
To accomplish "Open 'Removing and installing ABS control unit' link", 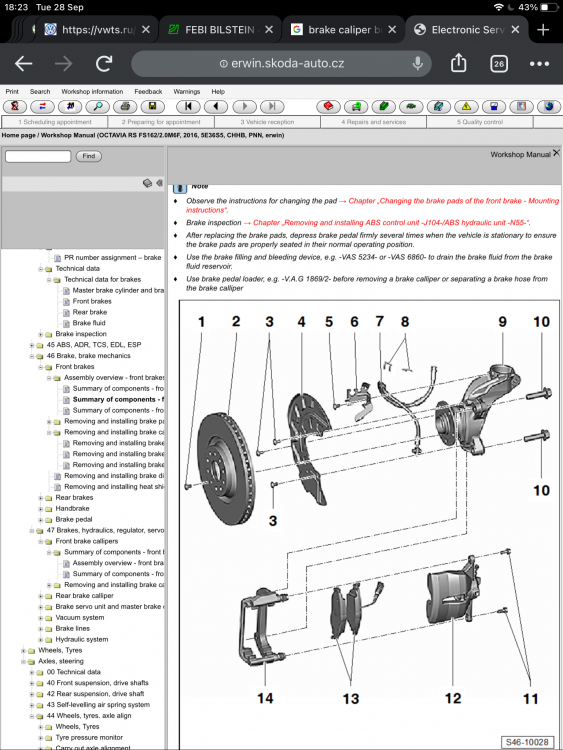I will 391,222.
